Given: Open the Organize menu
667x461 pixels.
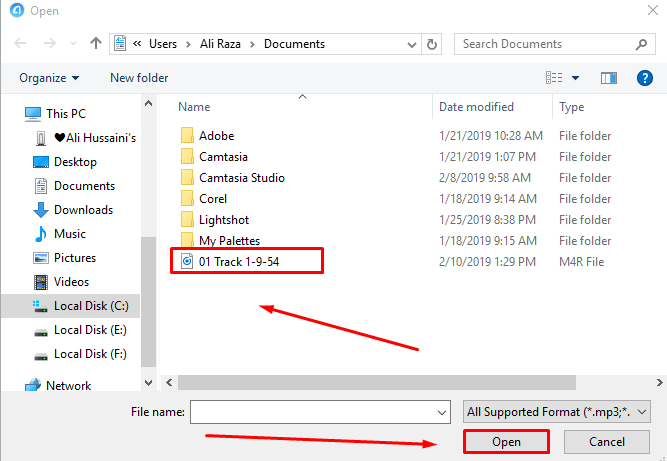Looking at the screenshot, I should [48, 78].
